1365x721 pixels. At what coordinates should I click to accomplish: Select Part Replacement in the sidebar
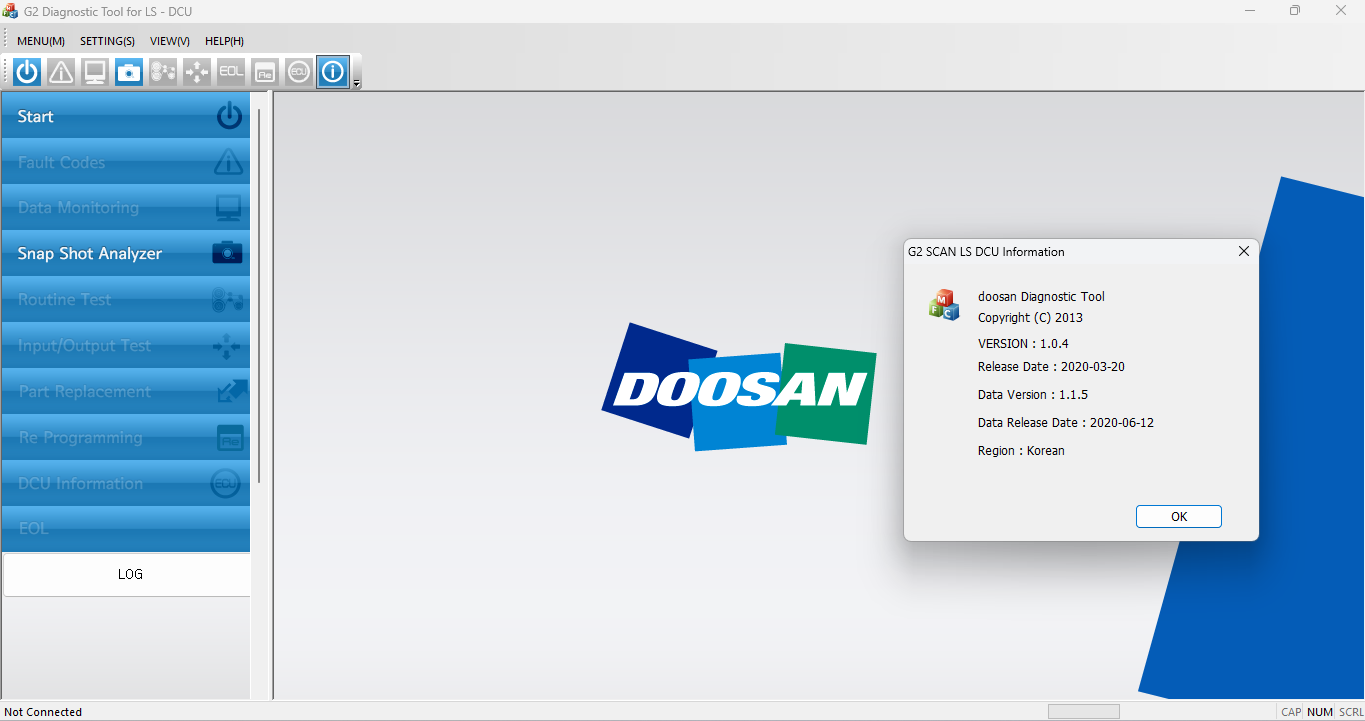coord(126,392)
